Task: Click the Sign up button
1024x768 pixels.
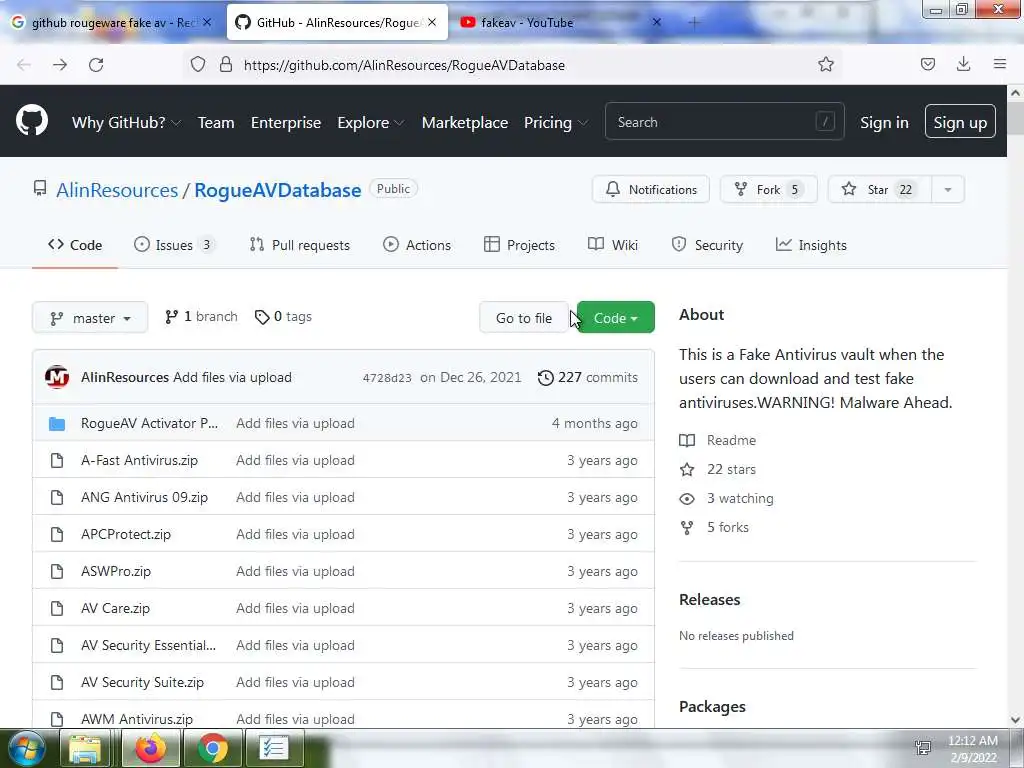Action: point(960,121)
